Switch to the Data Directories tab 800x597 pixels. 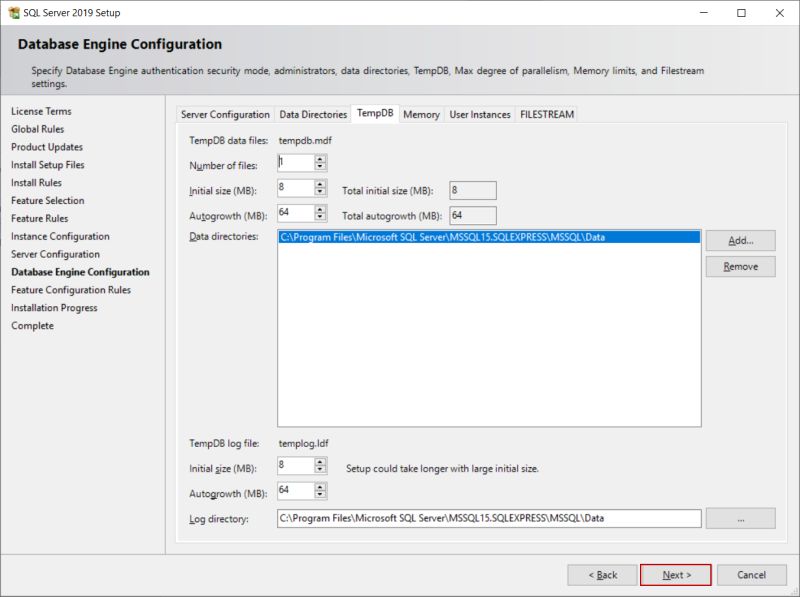pyautogui.click(x=312, y=114)
